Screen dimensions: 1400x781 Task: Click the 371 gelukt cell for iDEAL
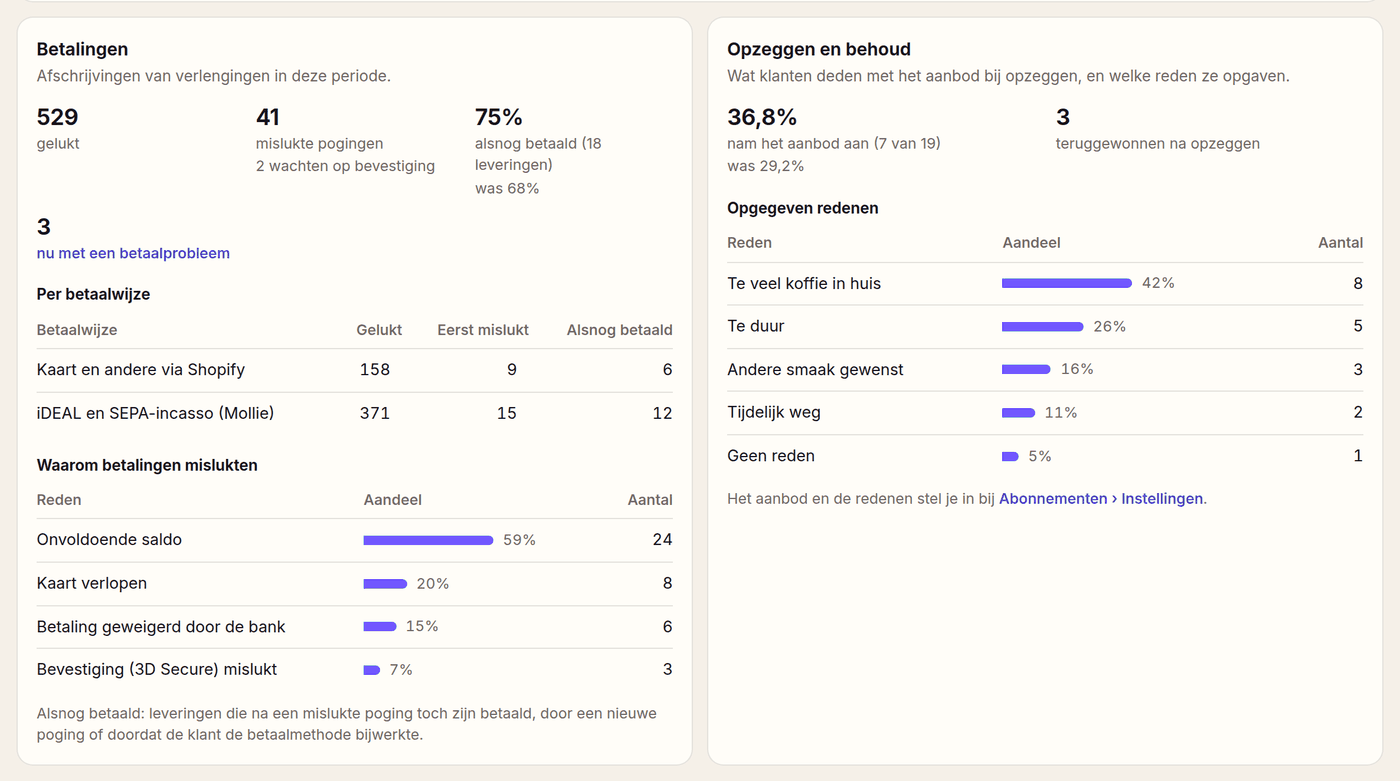(x=375, y=413)
